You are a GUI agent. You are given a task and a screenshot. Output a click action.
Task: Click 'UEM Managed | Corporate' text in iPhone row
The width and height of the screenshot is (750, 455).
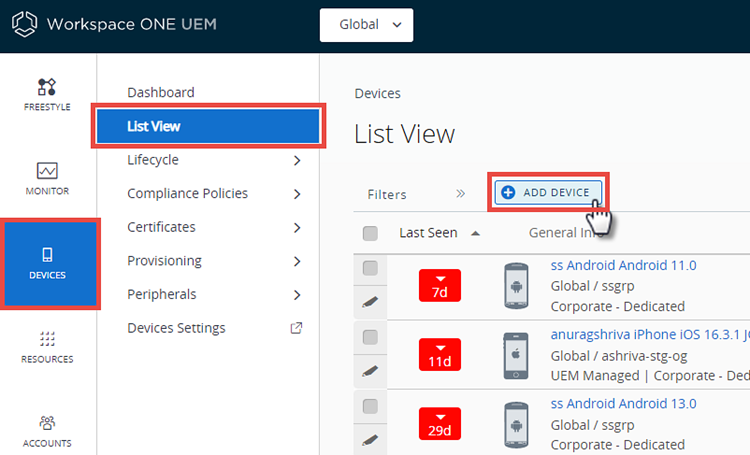coord(650,376)
